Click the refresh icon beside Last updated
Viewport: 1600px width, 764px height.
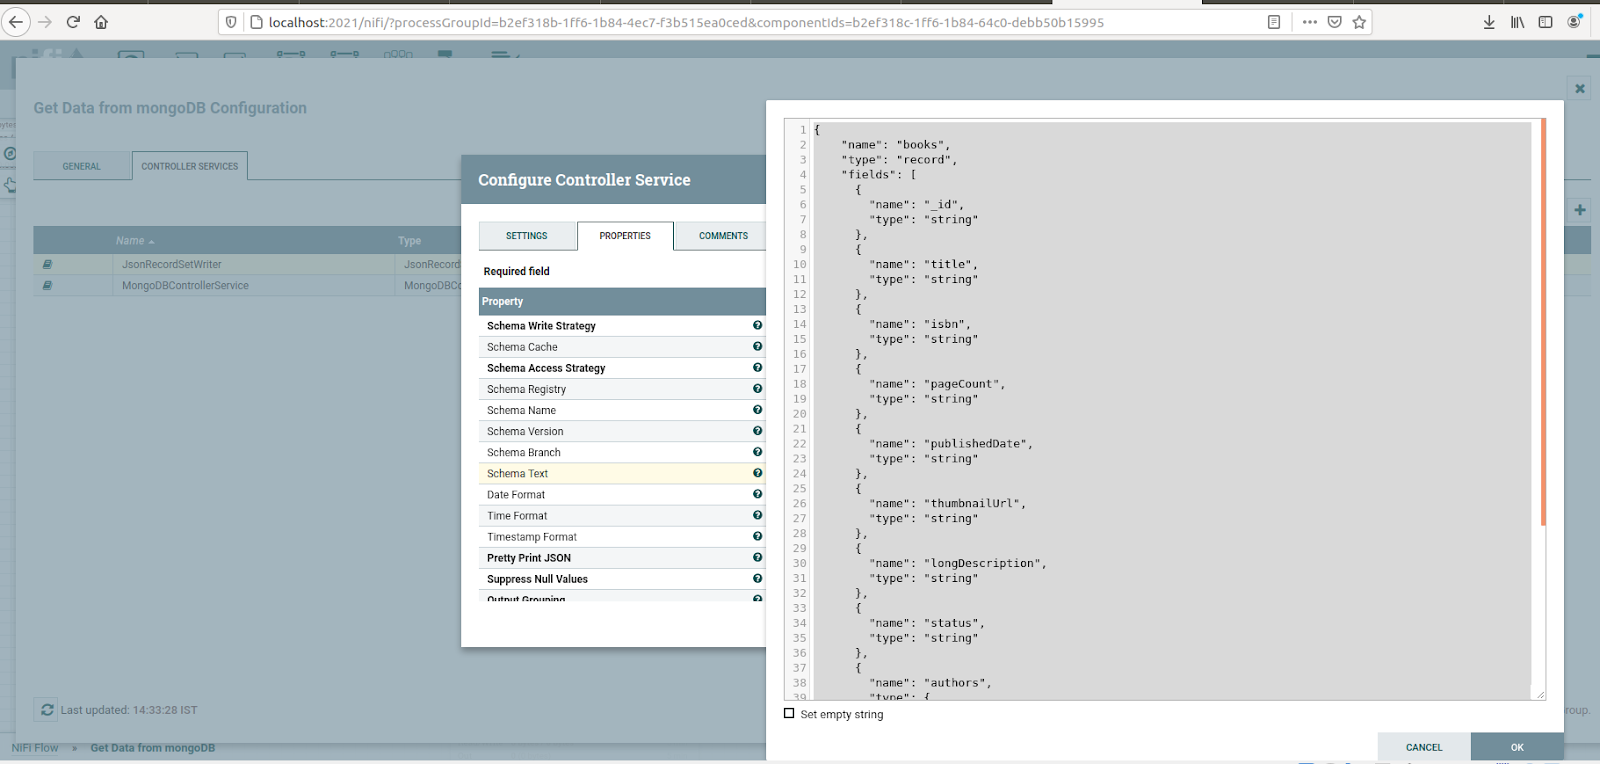tap(47, 710)
